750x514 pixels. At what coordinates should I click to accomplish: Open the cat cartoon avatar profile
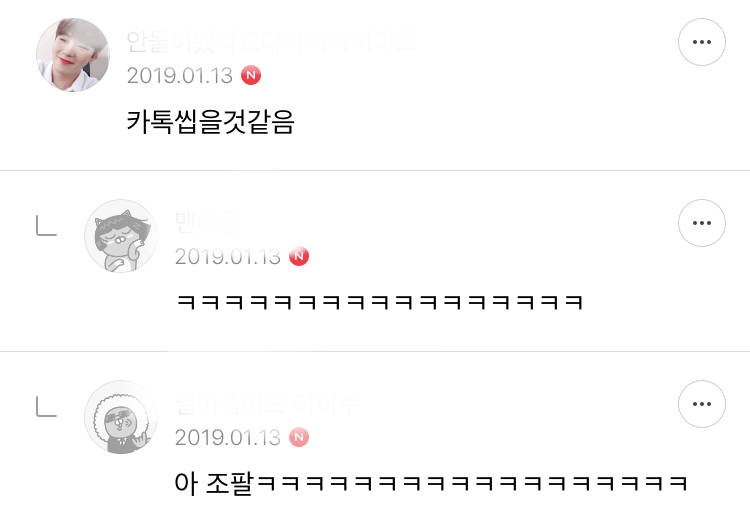click(121, 236)
